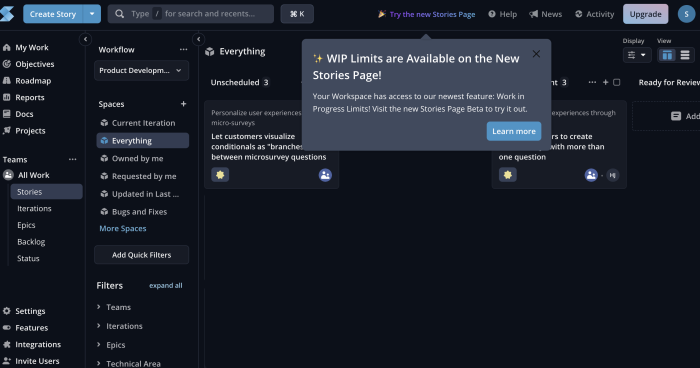Open the Create Story dropdown arrow
Viewport: 700px width, 368px height.
[92, 14]
